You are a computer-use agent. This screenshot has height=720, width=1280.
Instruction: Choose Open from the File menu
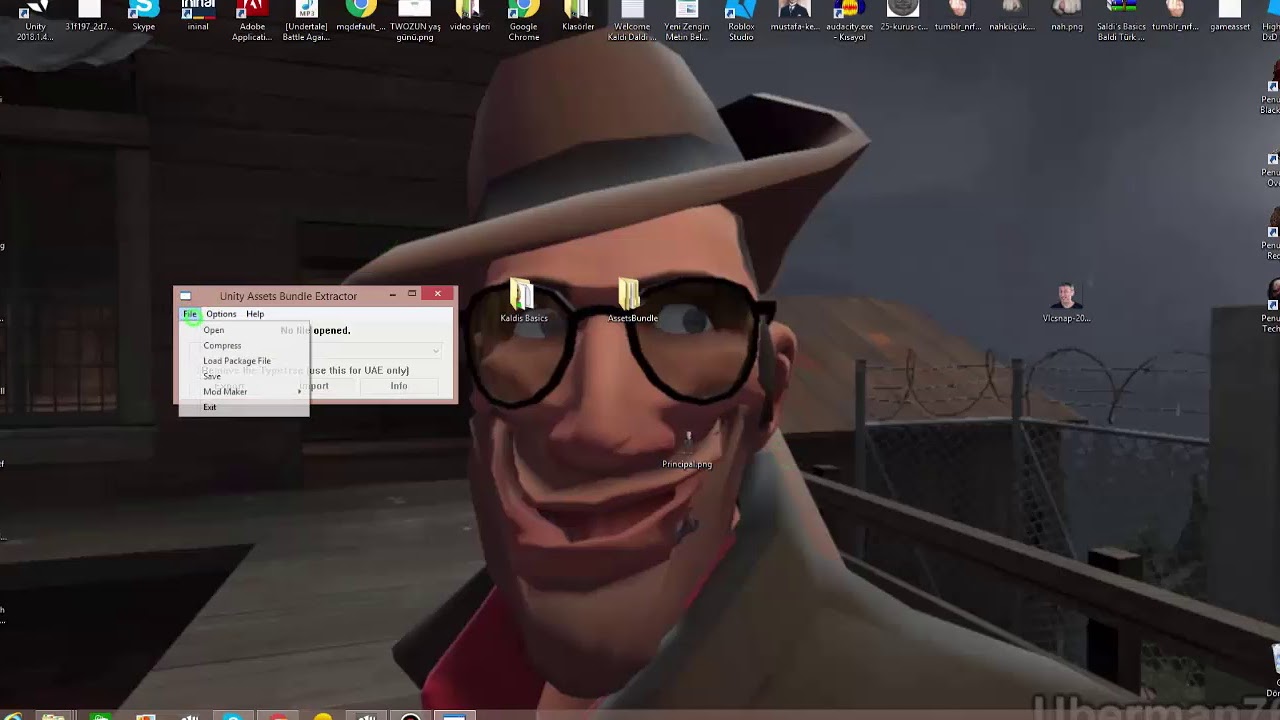243,330
